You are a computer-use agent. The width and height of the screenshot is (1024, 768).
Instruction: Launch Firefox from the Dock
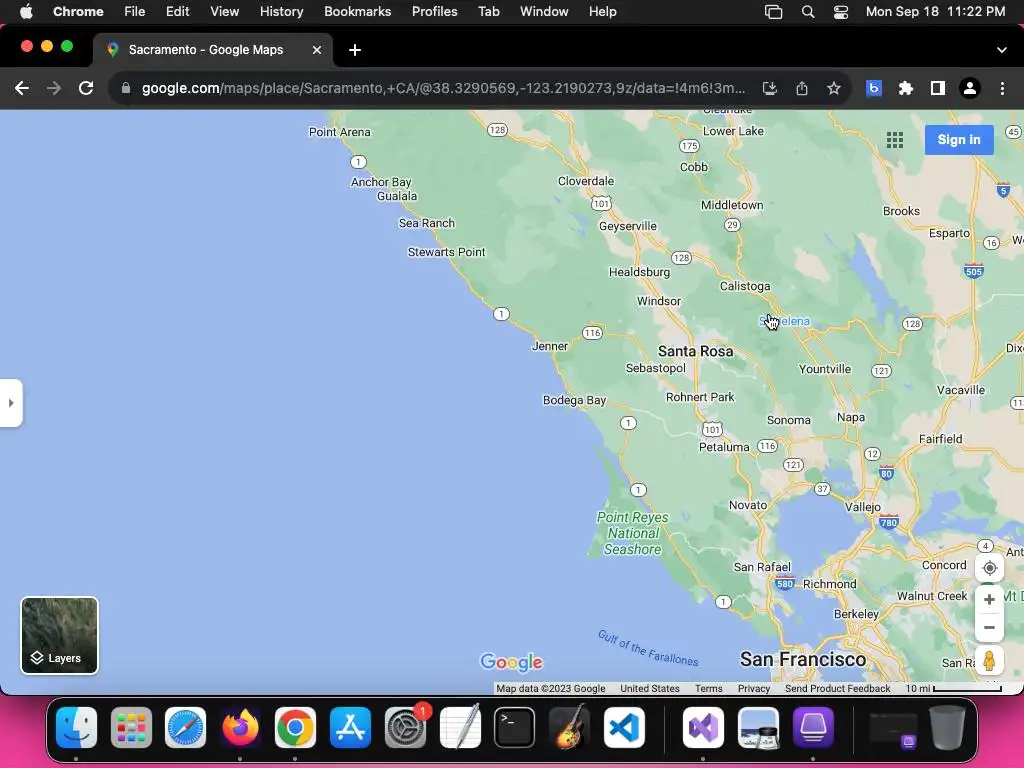point(240,728)
